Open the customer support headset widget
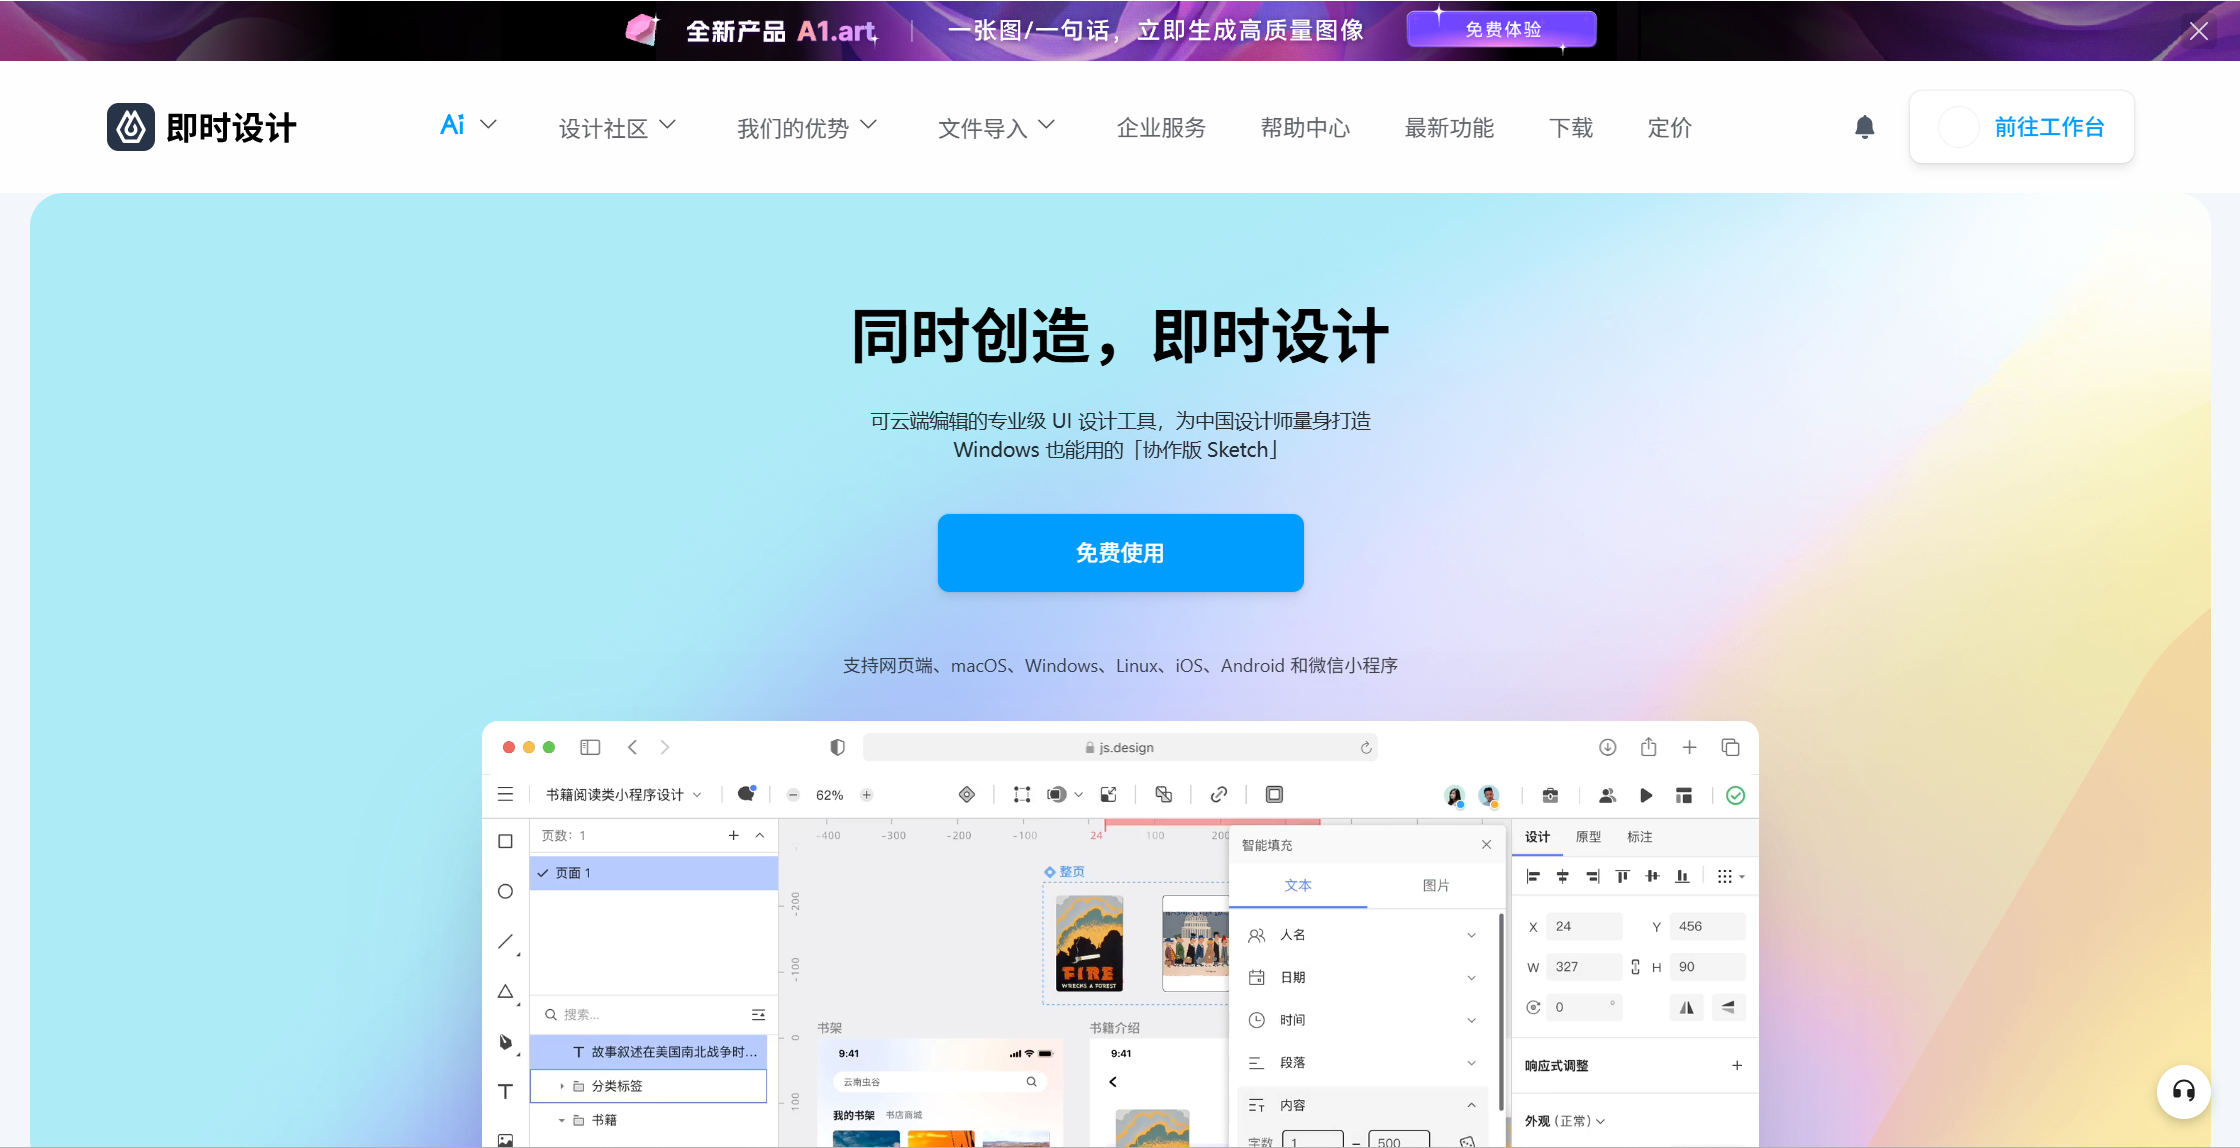 point(2183,1091)
